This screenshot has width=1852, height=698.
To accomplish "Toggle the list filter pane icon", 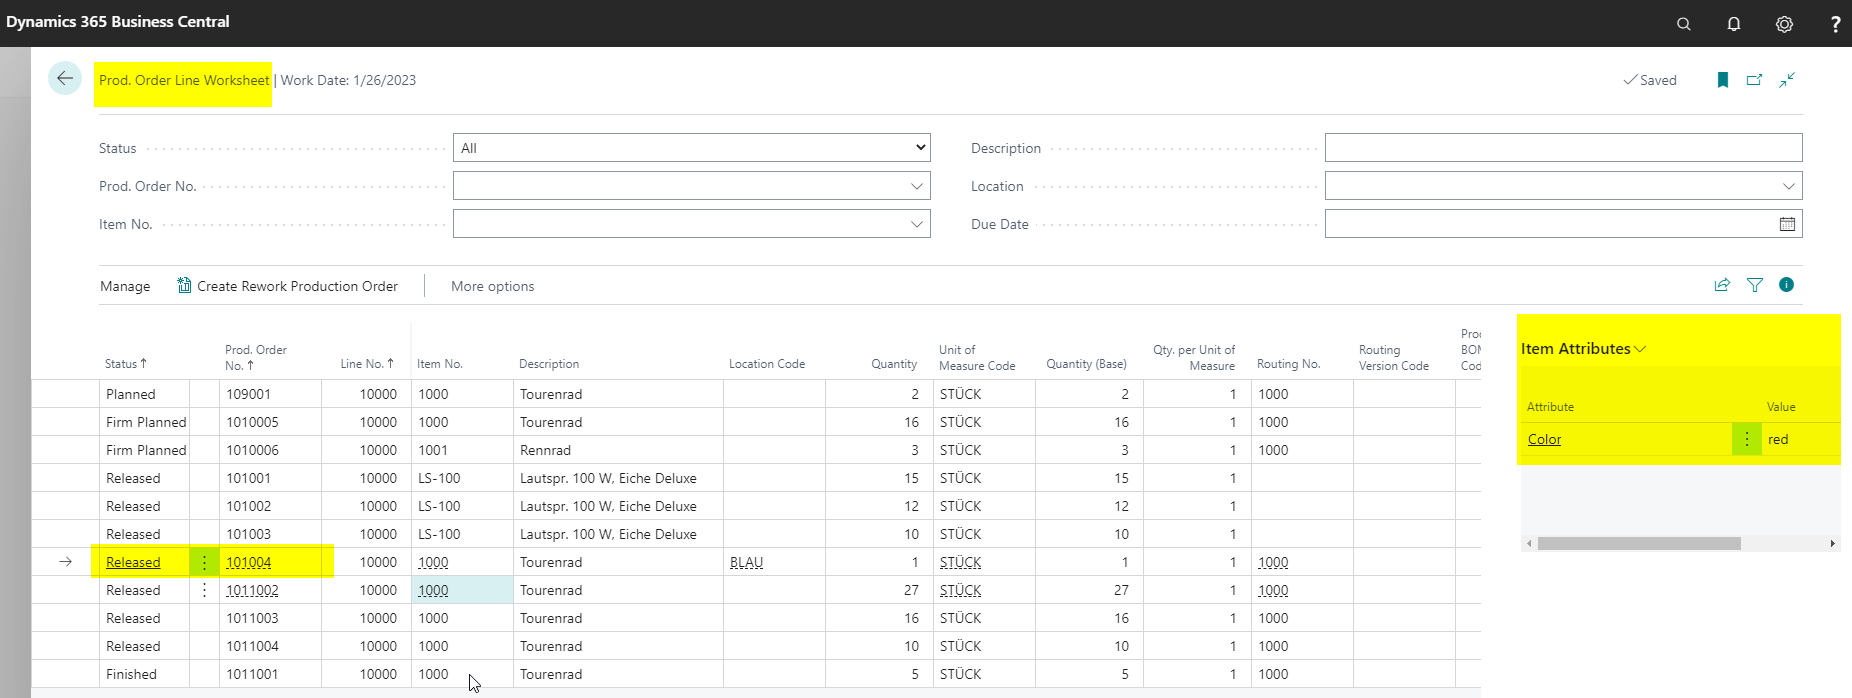I will click(1755, 285).
